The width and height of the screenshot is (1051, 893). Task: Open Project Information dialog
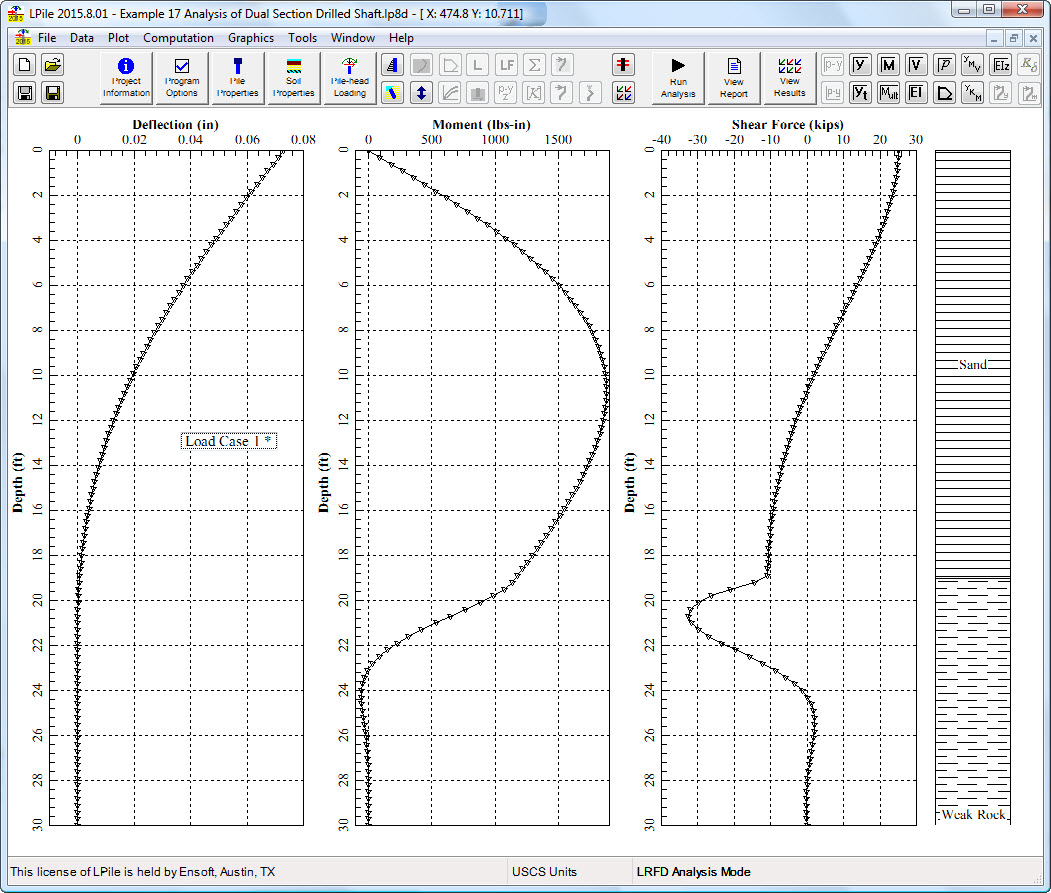coord(126,78)
